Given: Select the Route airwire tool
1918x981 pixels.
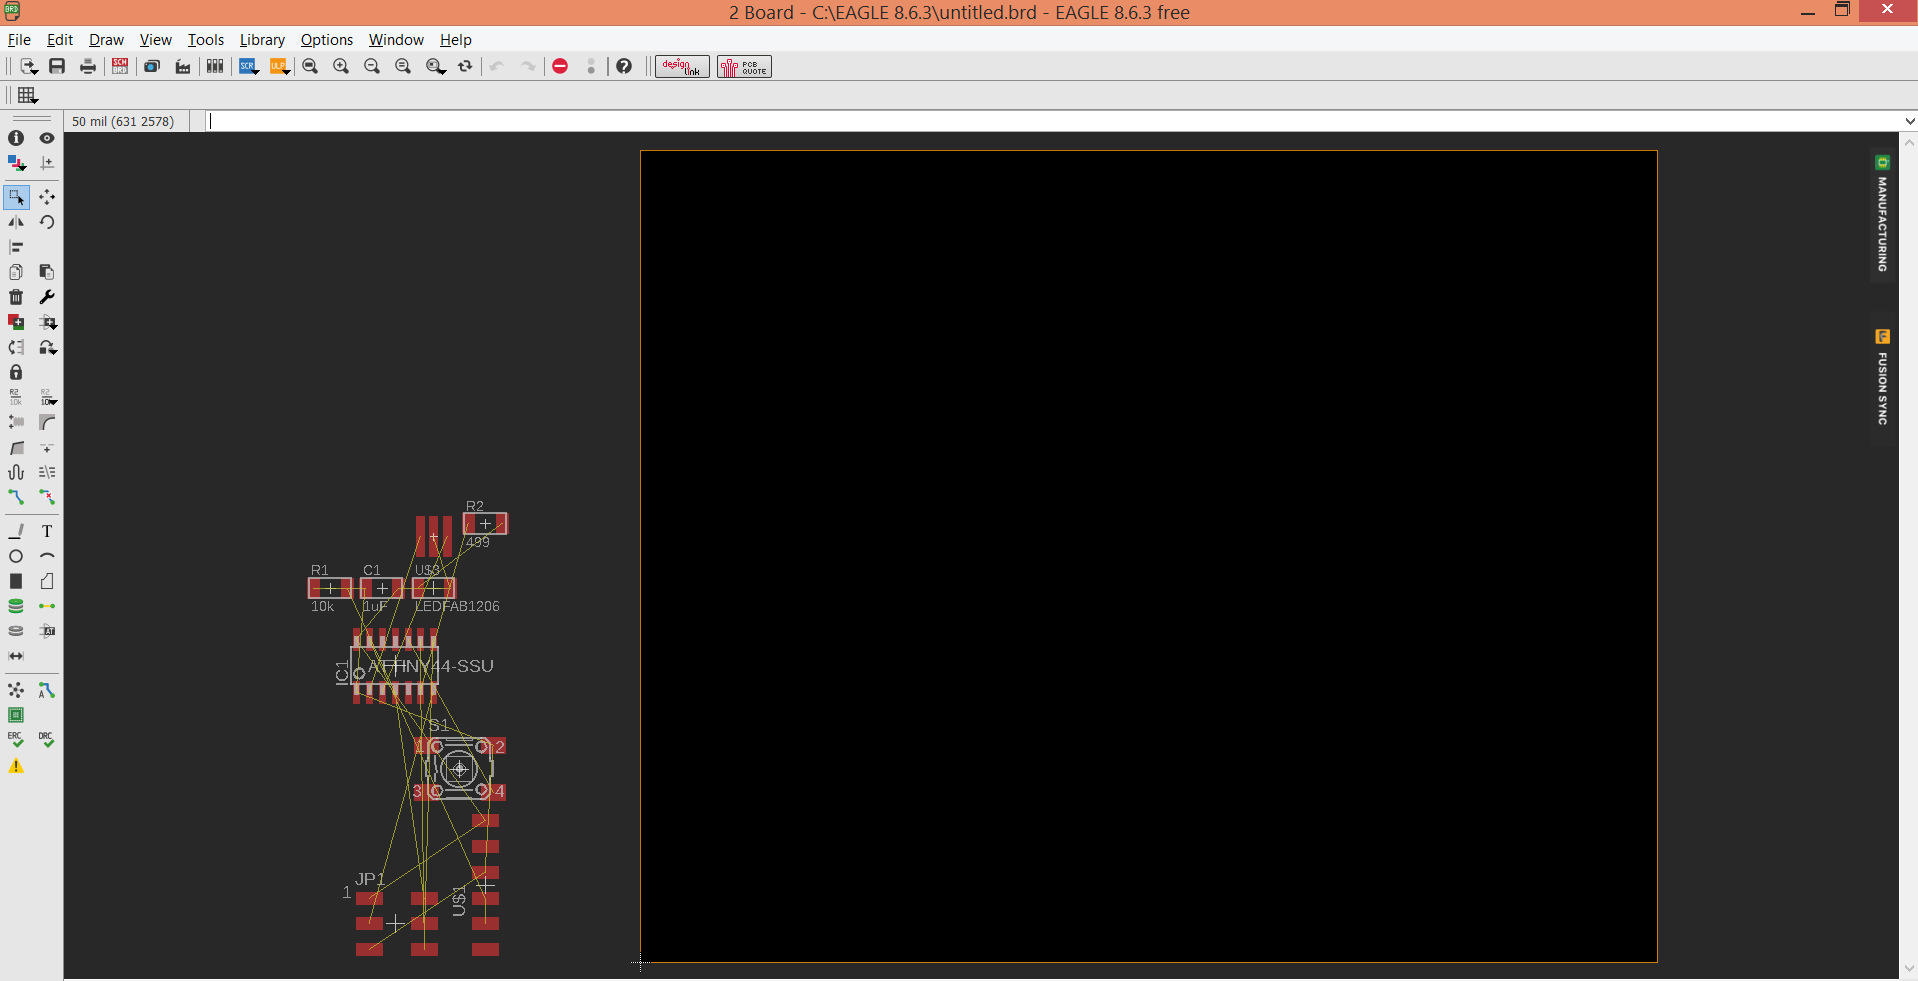Looking at the screenshot, I should click(x=16, y=497).
